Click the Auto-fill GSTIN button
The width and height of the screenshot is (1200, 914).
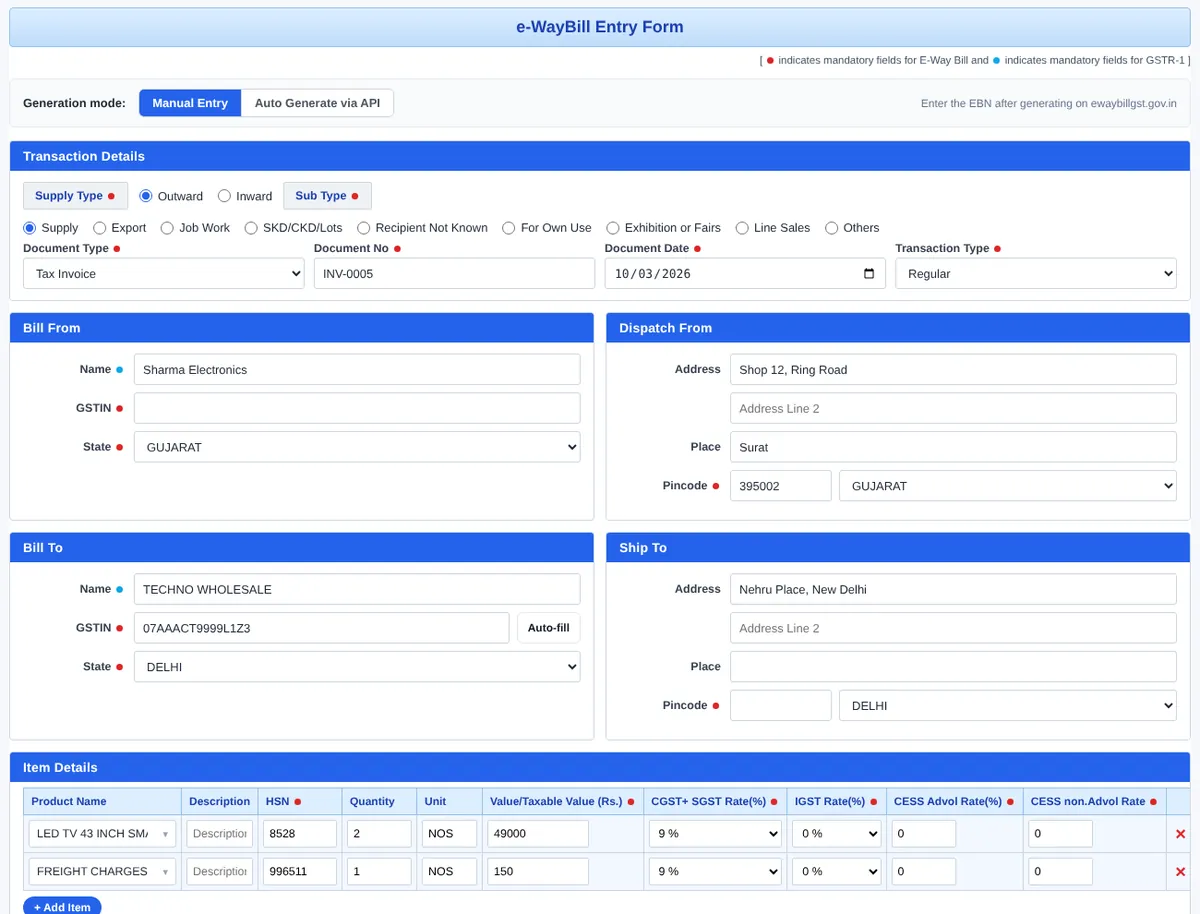pyautogui.click(x=548, y=628)
